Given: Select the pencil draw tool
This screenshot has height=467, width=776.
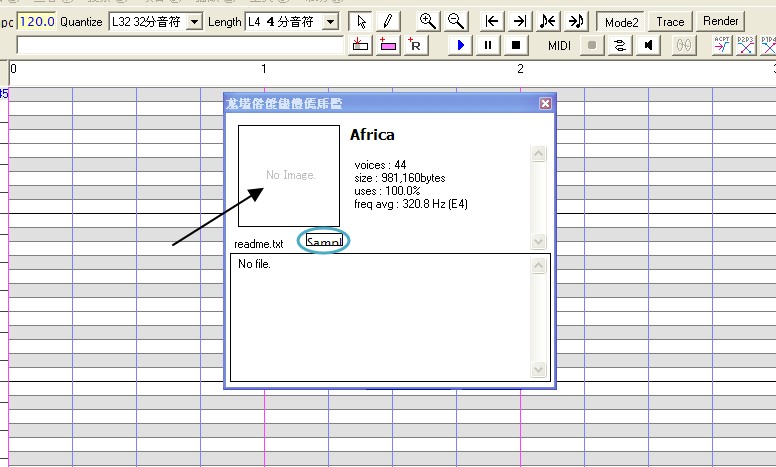Looking at the screenshot, I should pos(388,21).
